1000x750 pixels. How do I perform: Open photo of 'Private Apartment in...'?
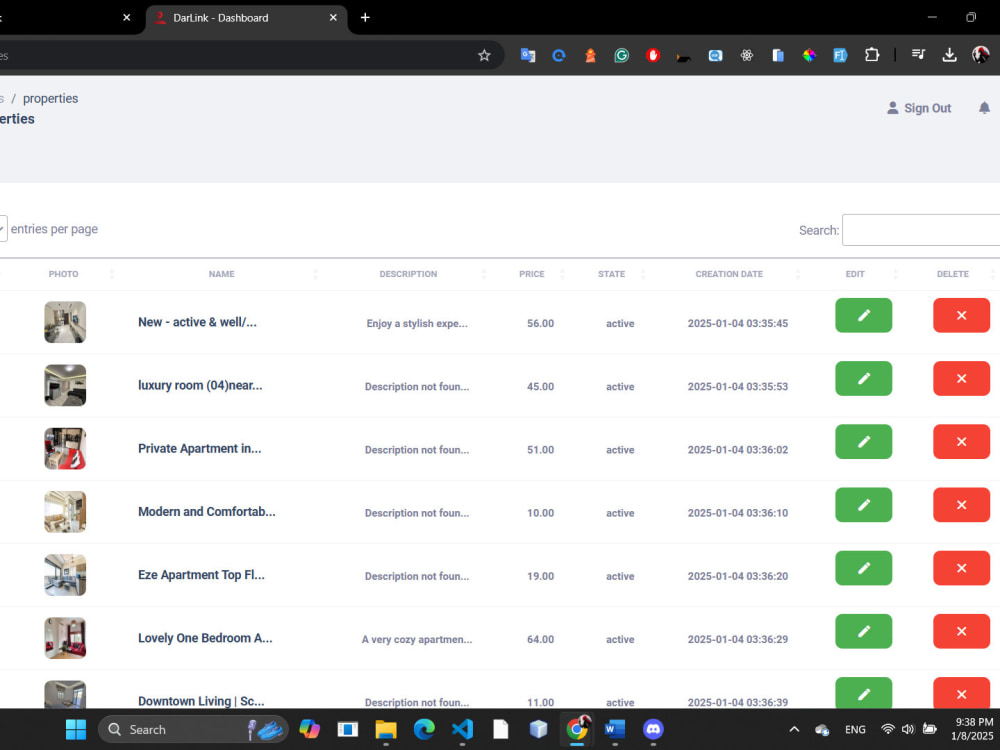coord(65,448)
